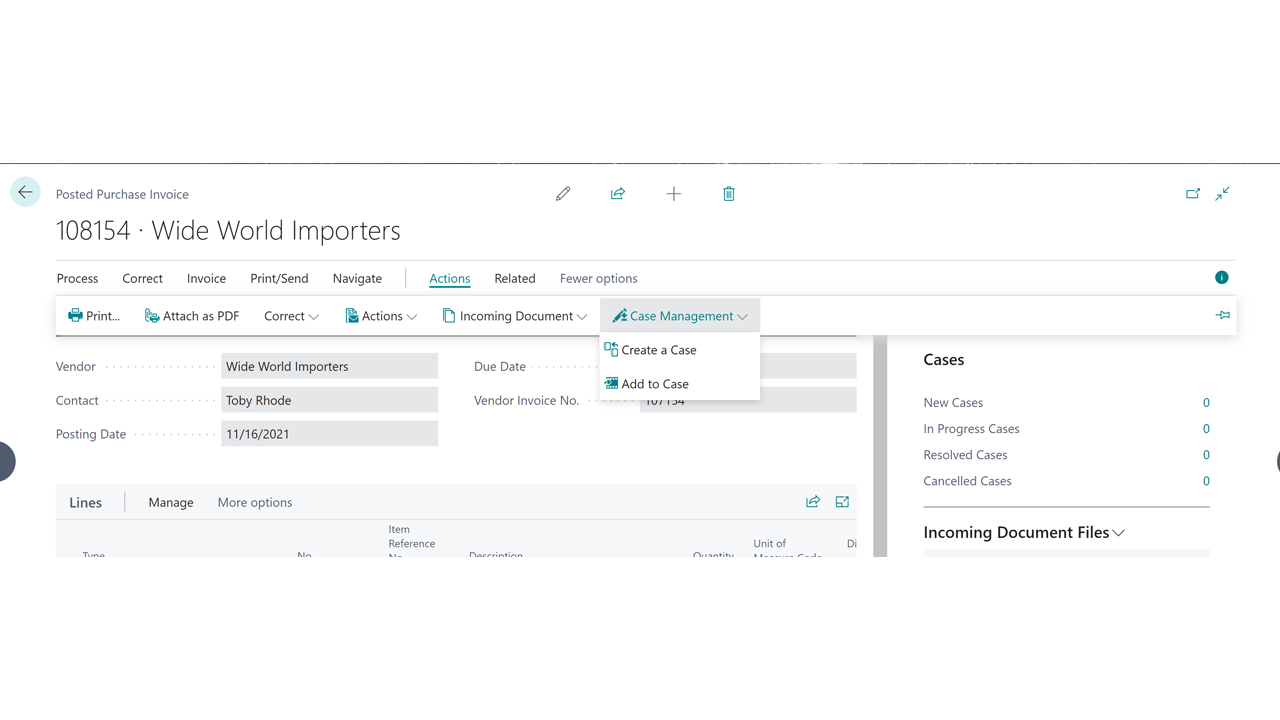Expand the Incoming Document dropdown
This screenshot has height=720, width=1280.
[515, 316]
